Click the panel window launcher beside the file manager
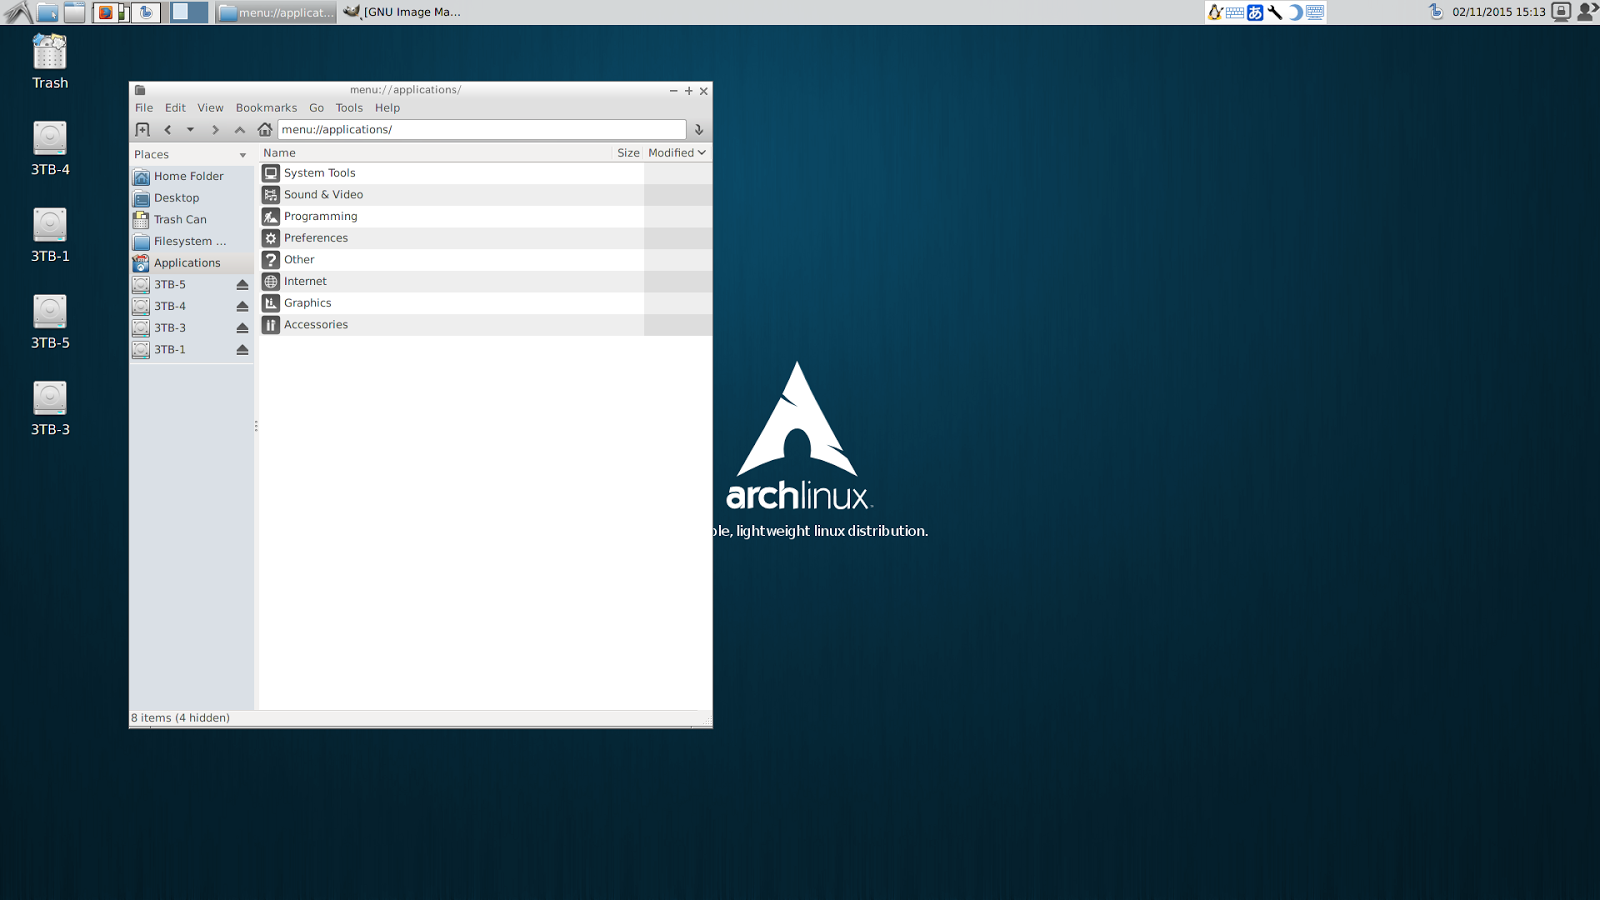The height and width of the screenshot is (900, 1600). [75, 12]
